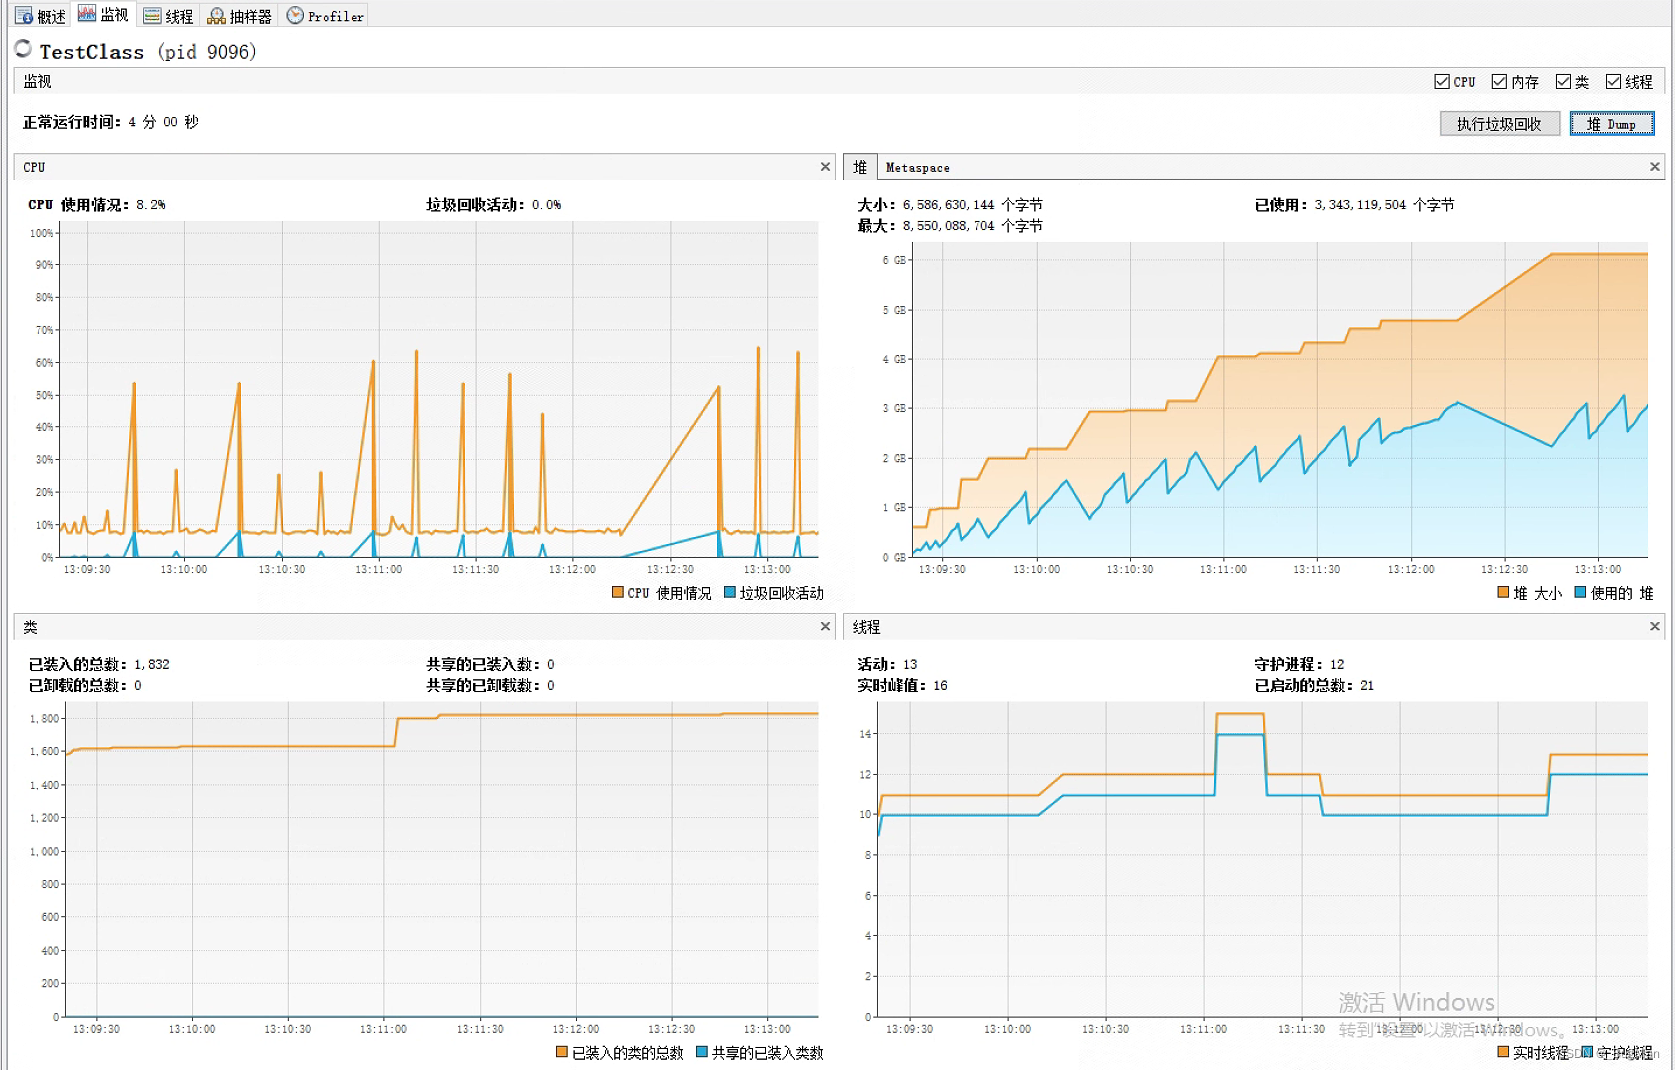Click the CPU graph's 13:11:00 time label
1675x1070 pixels.
pos(378,569)
